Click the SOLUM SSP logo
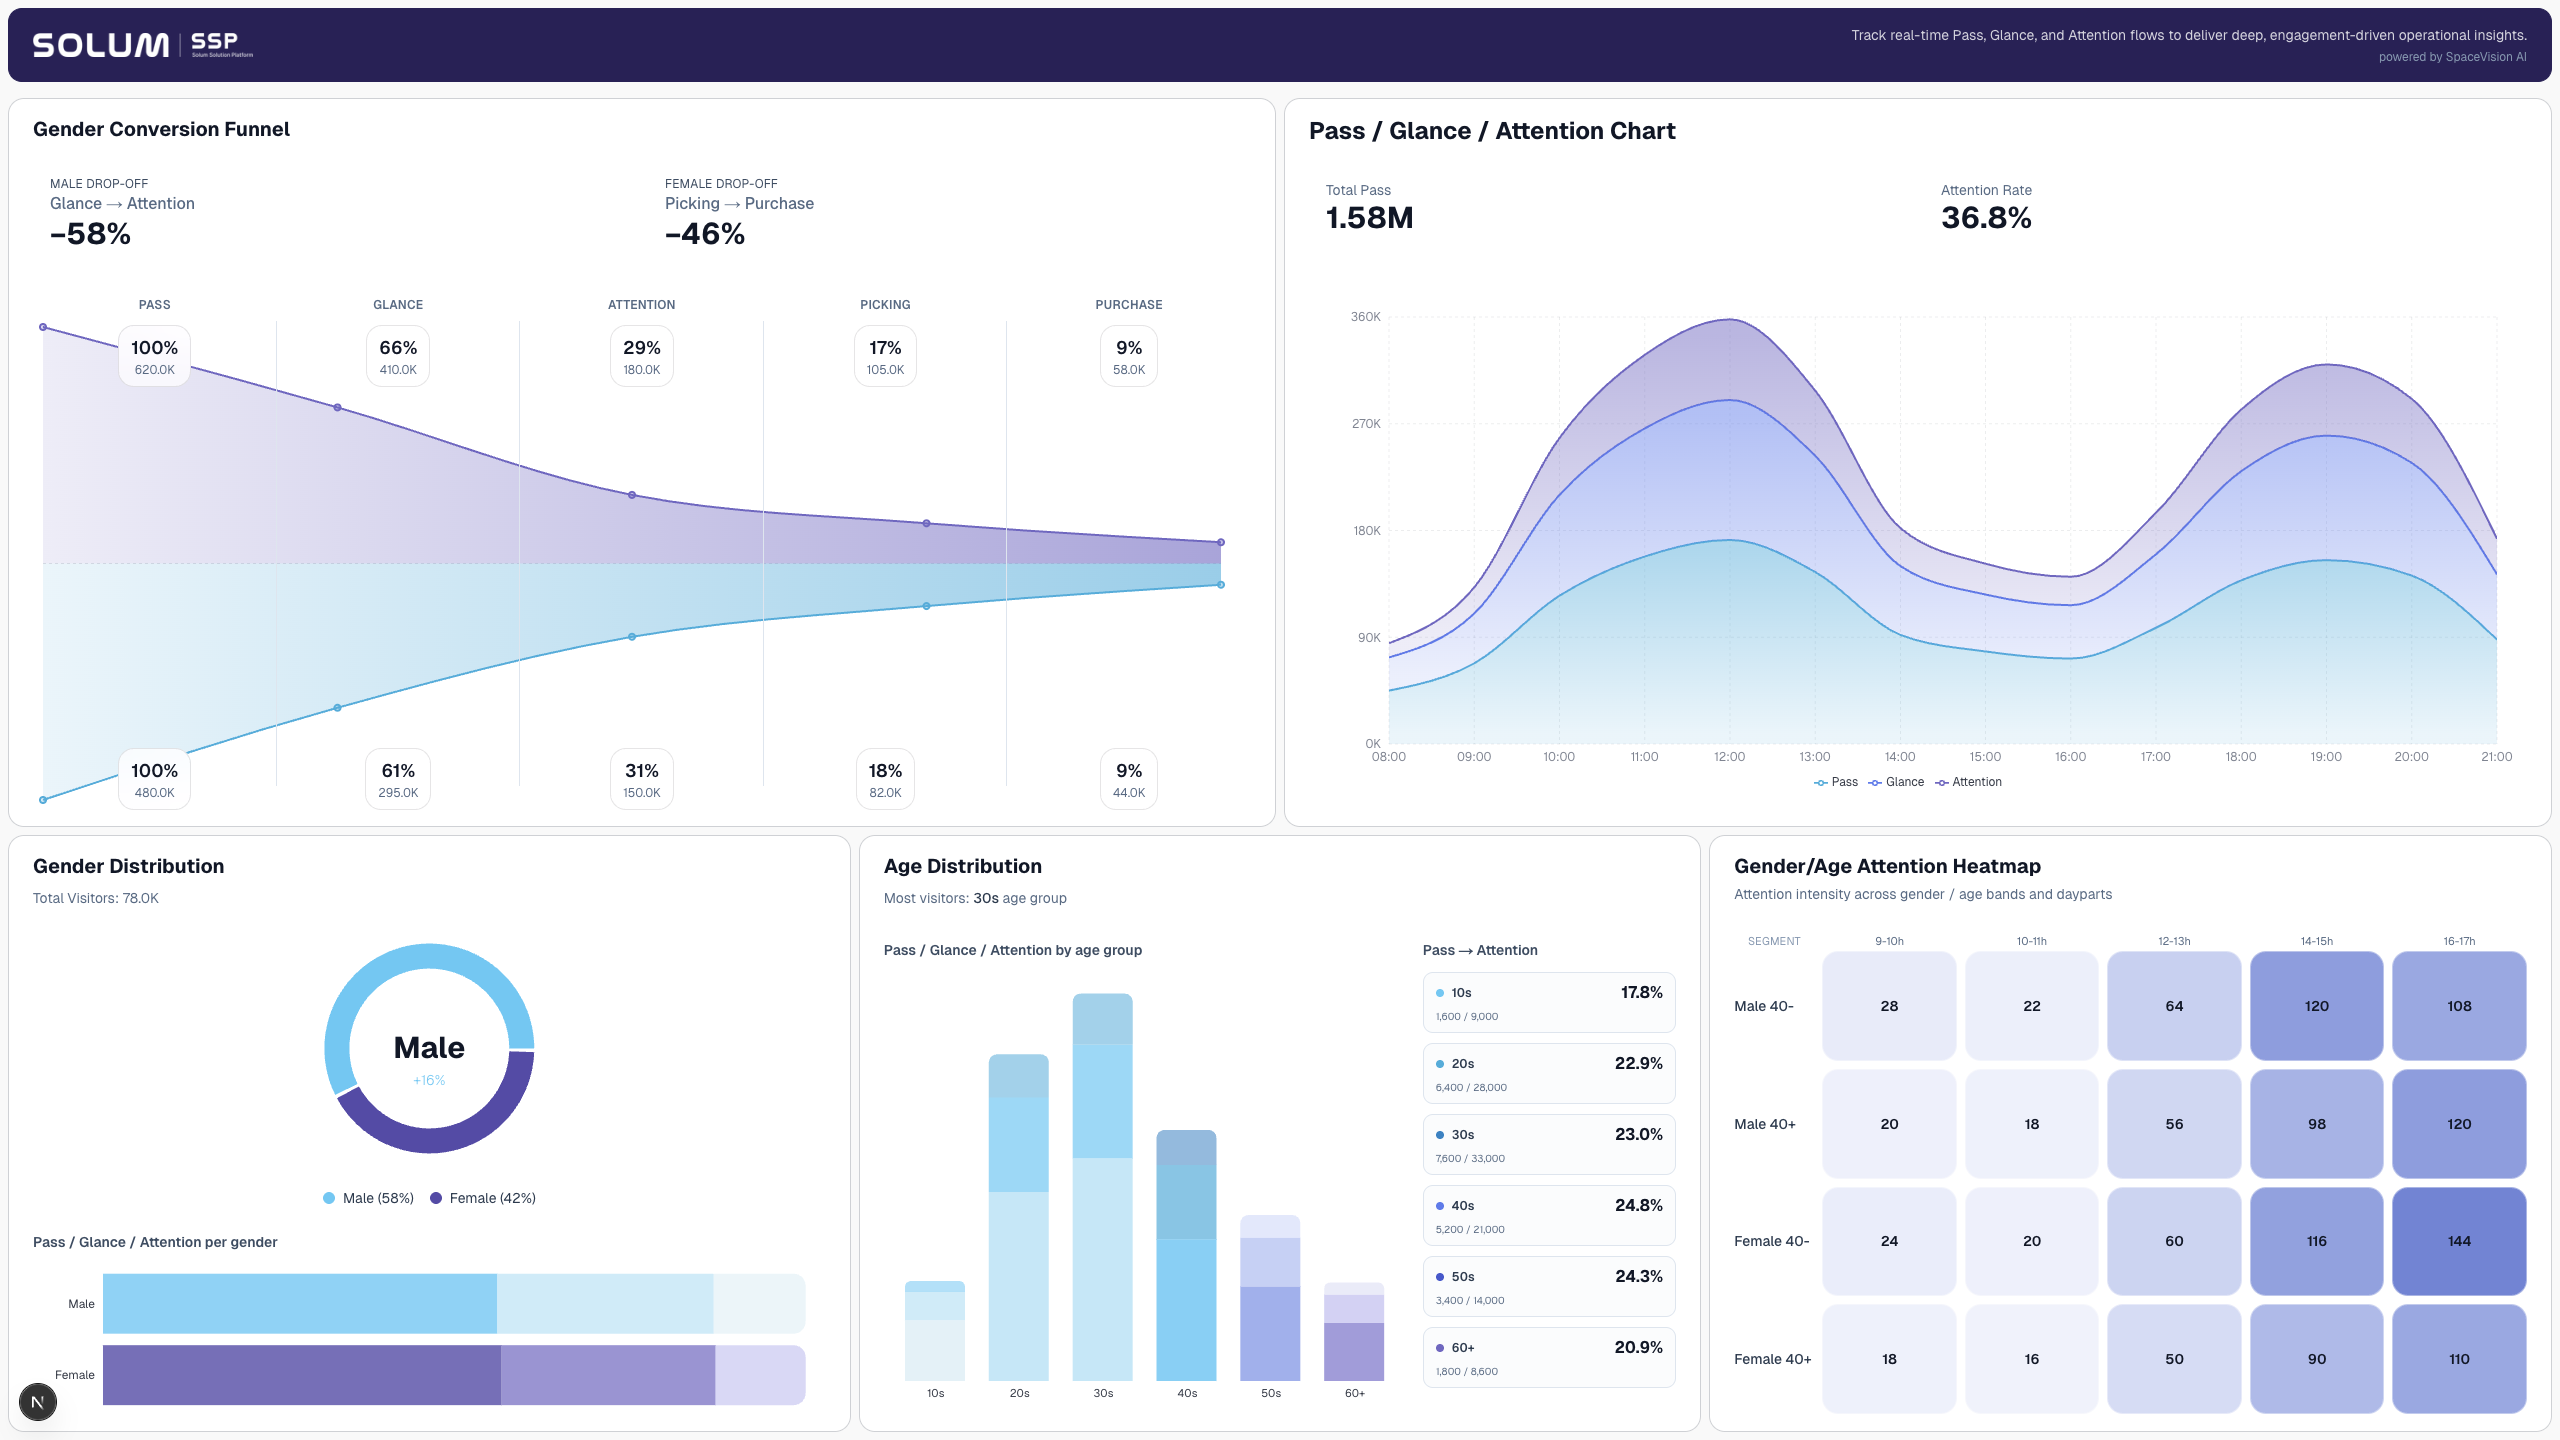 [x=142, y=45]
